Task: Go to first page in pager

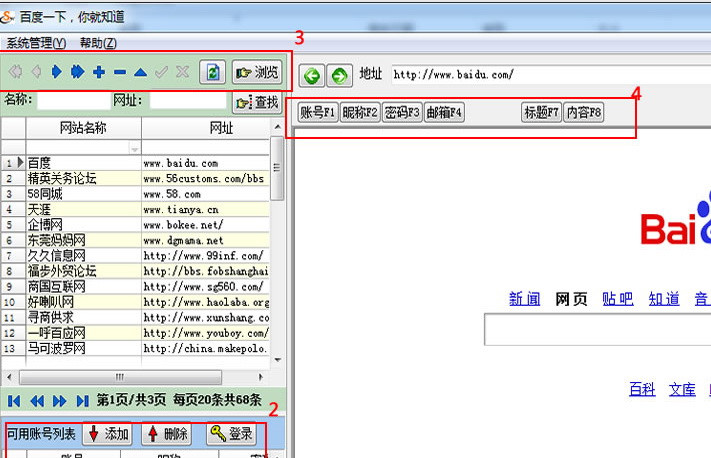Action: [x=14, y=401]
